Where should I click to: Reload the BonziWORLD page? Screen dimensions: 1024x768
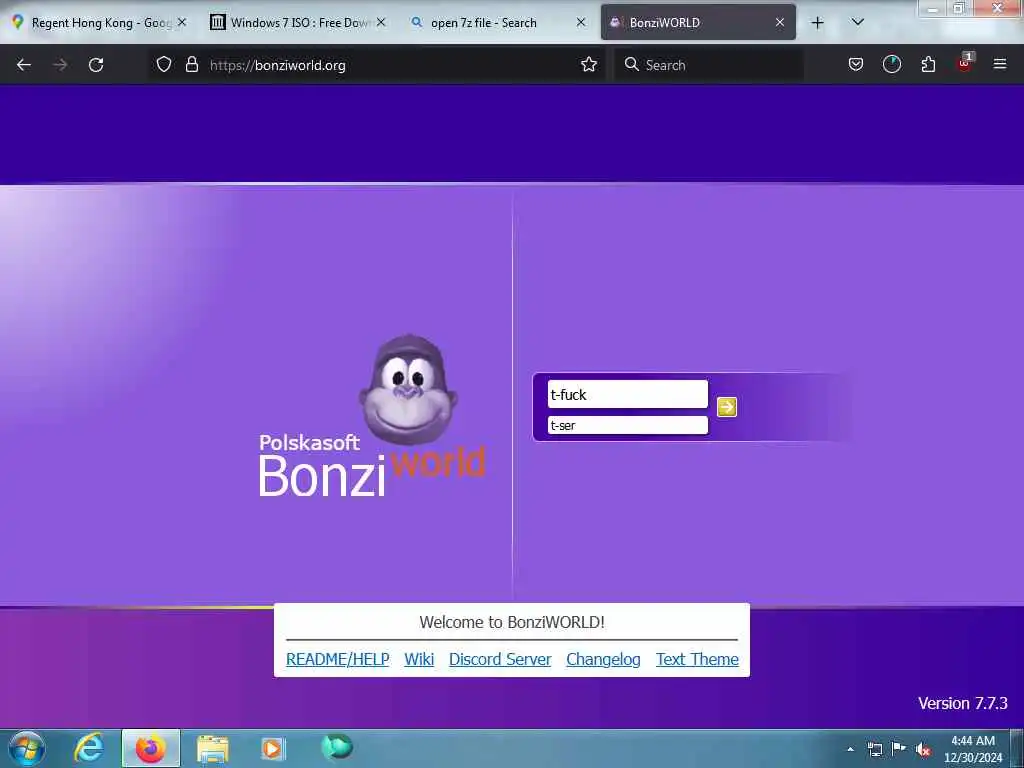tap(96, 65)
